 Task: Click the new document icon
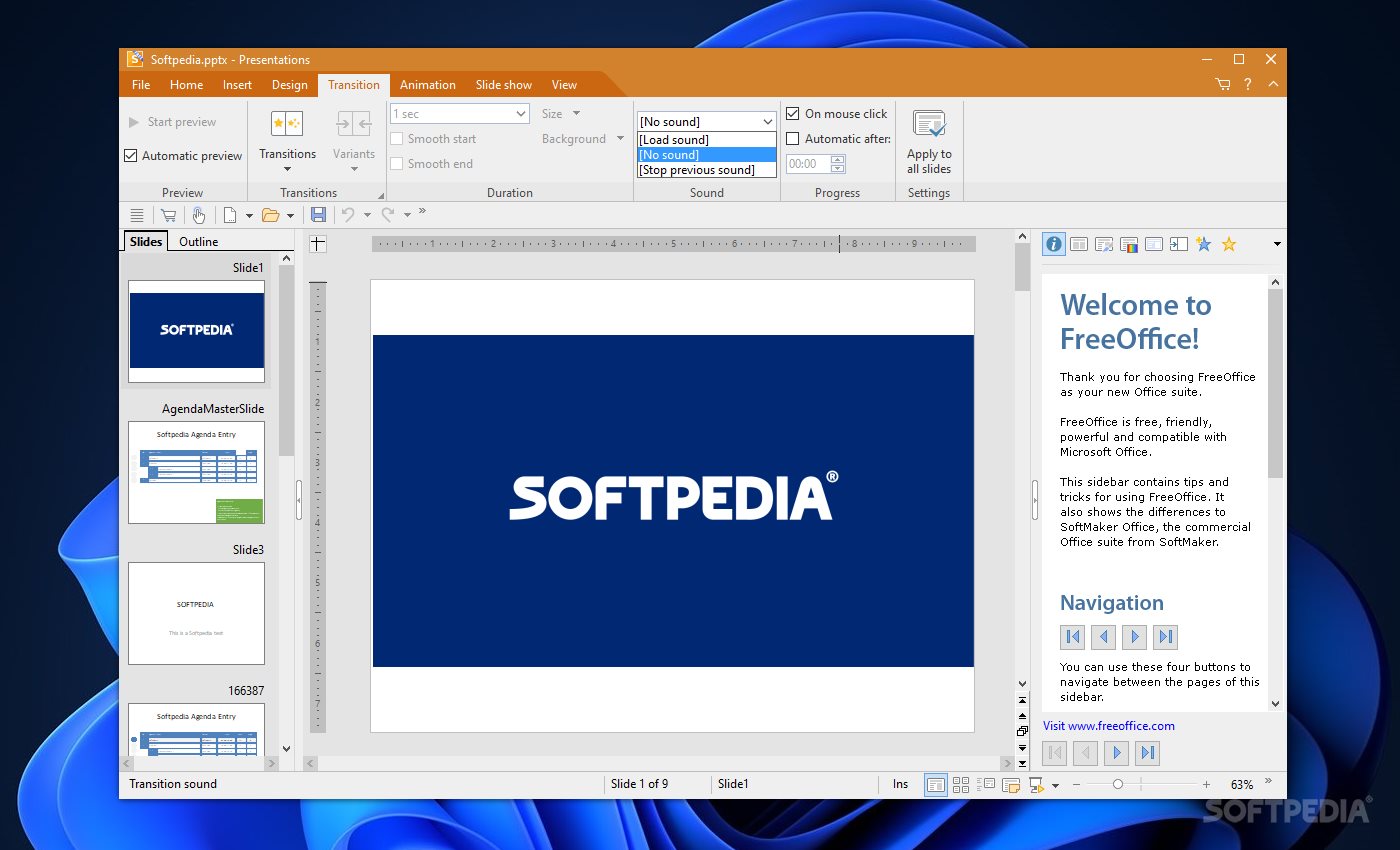pyautogui.click(x=230, y=215)
